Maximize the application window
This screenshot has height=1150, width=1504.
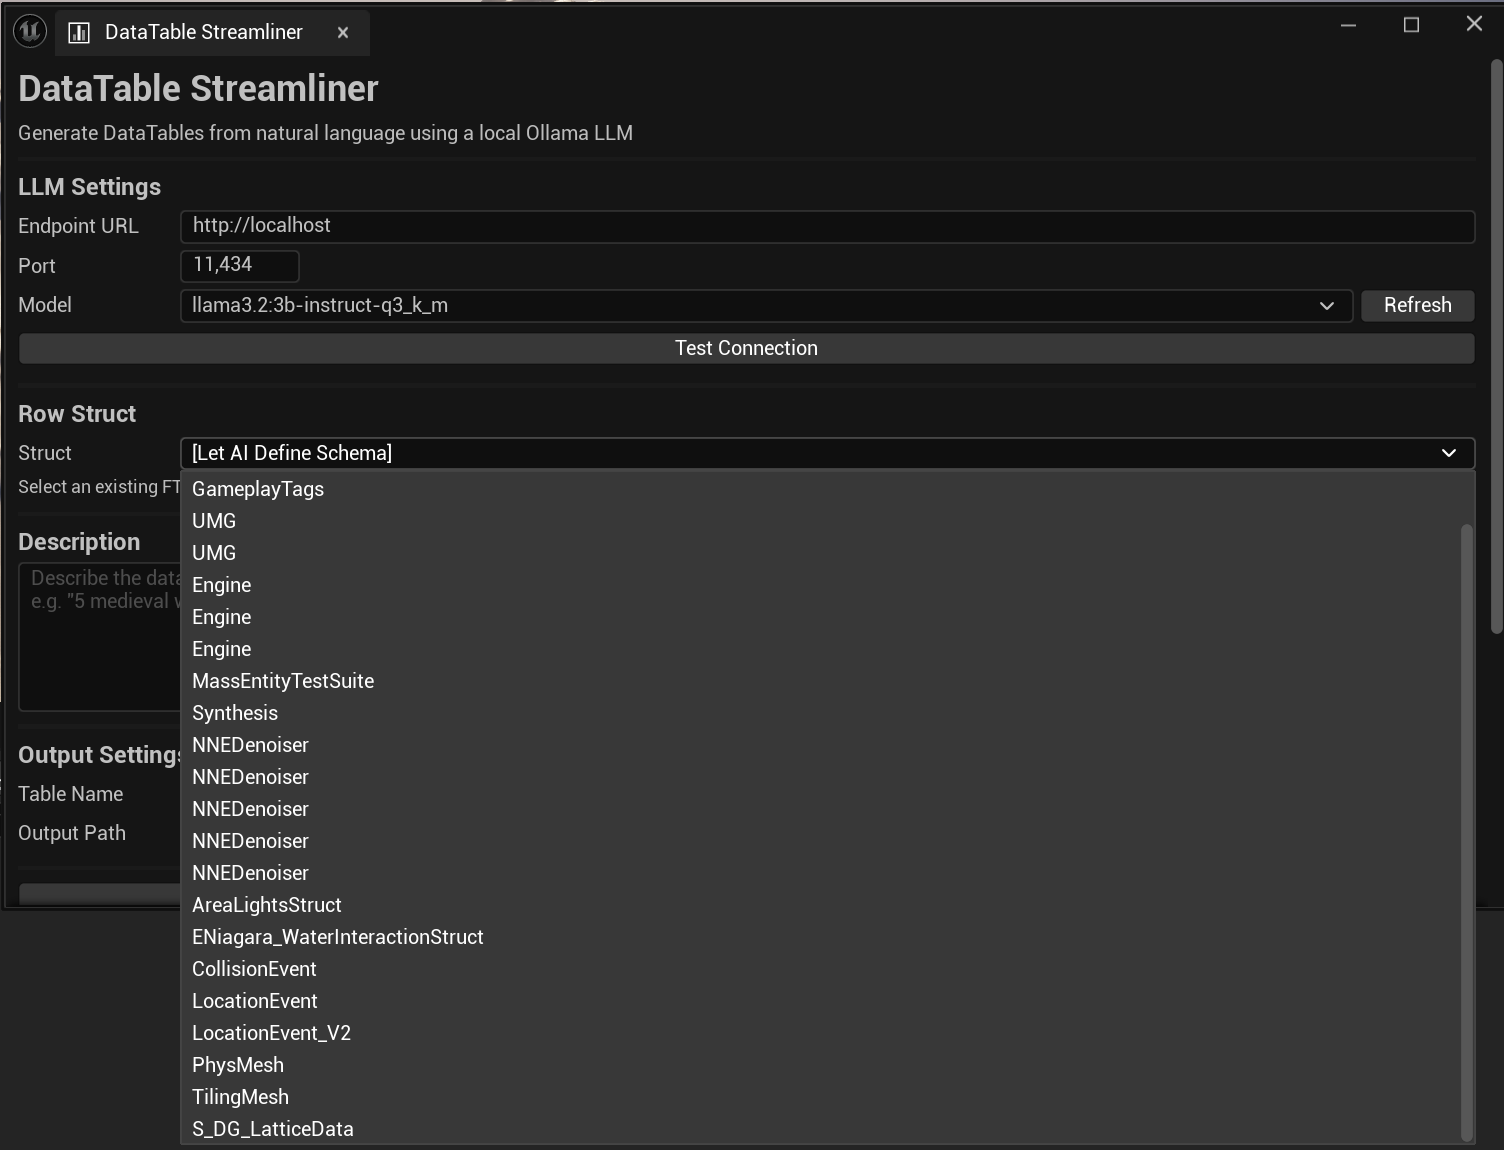click(x=1411, y=25)
